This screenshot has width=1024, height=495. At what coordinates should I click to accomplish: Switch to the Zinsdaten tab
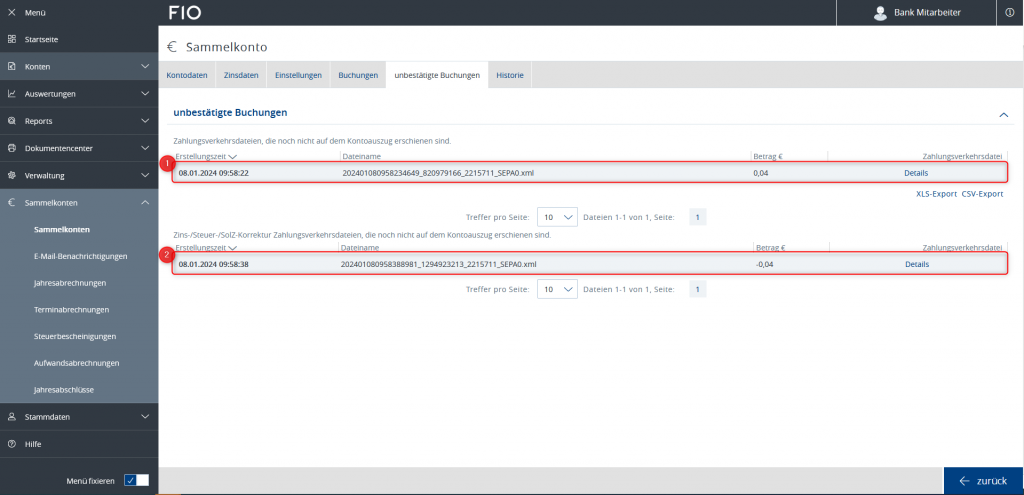(240, 75)
